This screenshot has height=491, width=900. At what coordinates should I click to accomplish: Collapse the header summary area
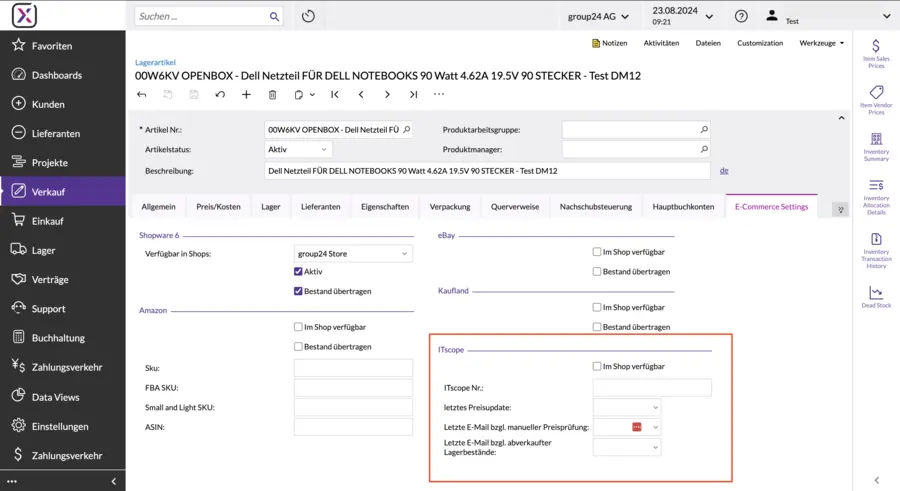841,118
